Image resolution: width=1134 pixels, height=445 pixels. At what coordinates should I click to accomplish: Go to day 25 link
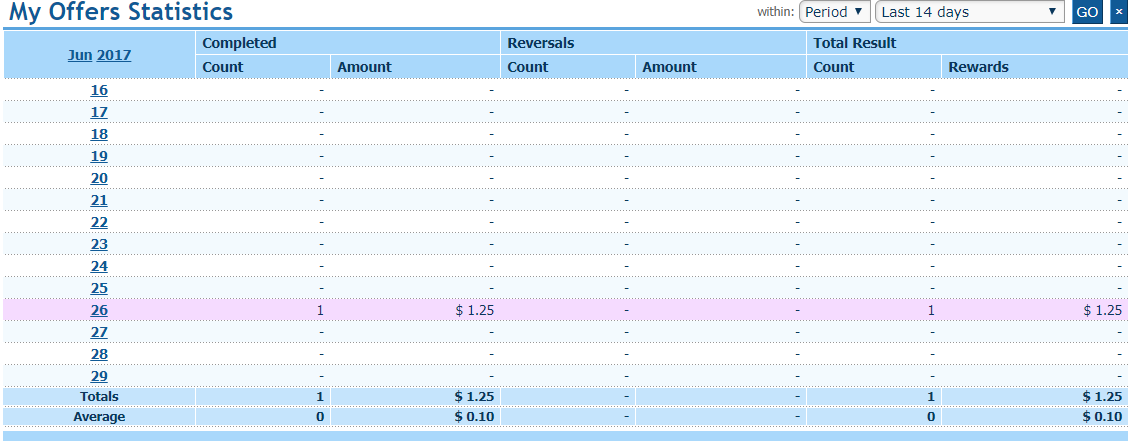coord(99,288)
